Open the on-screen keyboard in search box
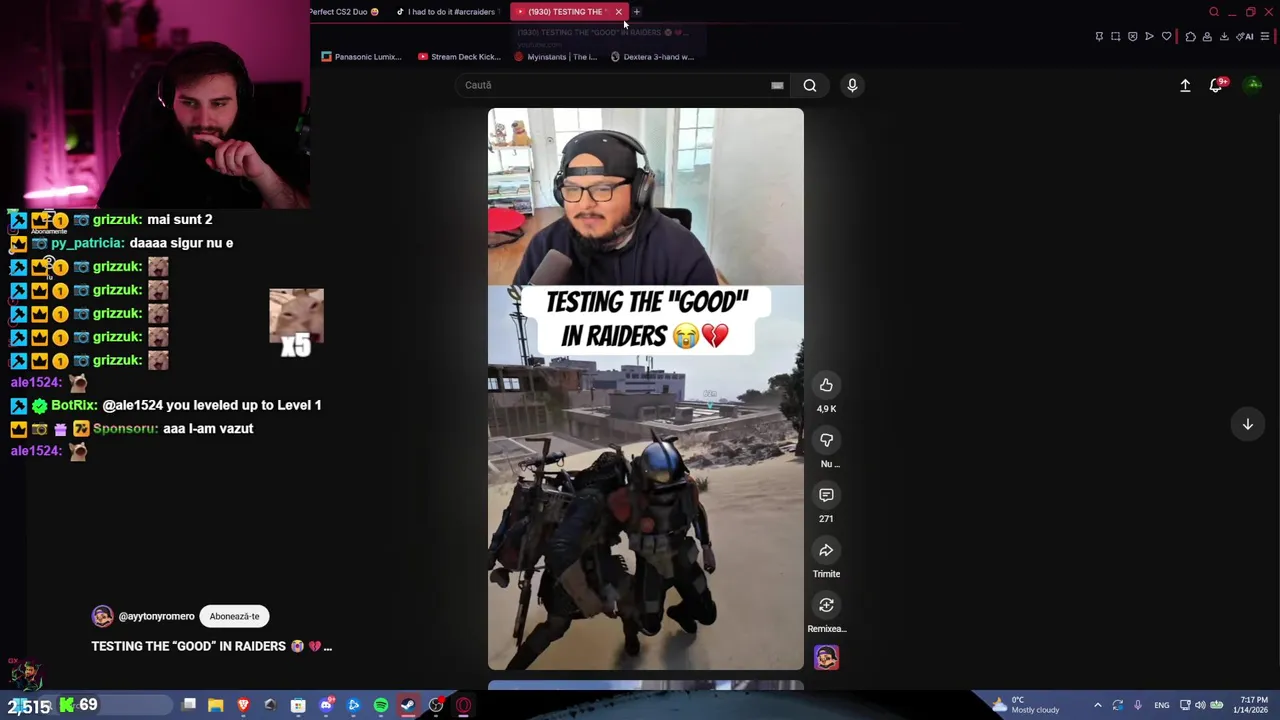Screen dimensions: 1280x720 (x=777, y=85)
